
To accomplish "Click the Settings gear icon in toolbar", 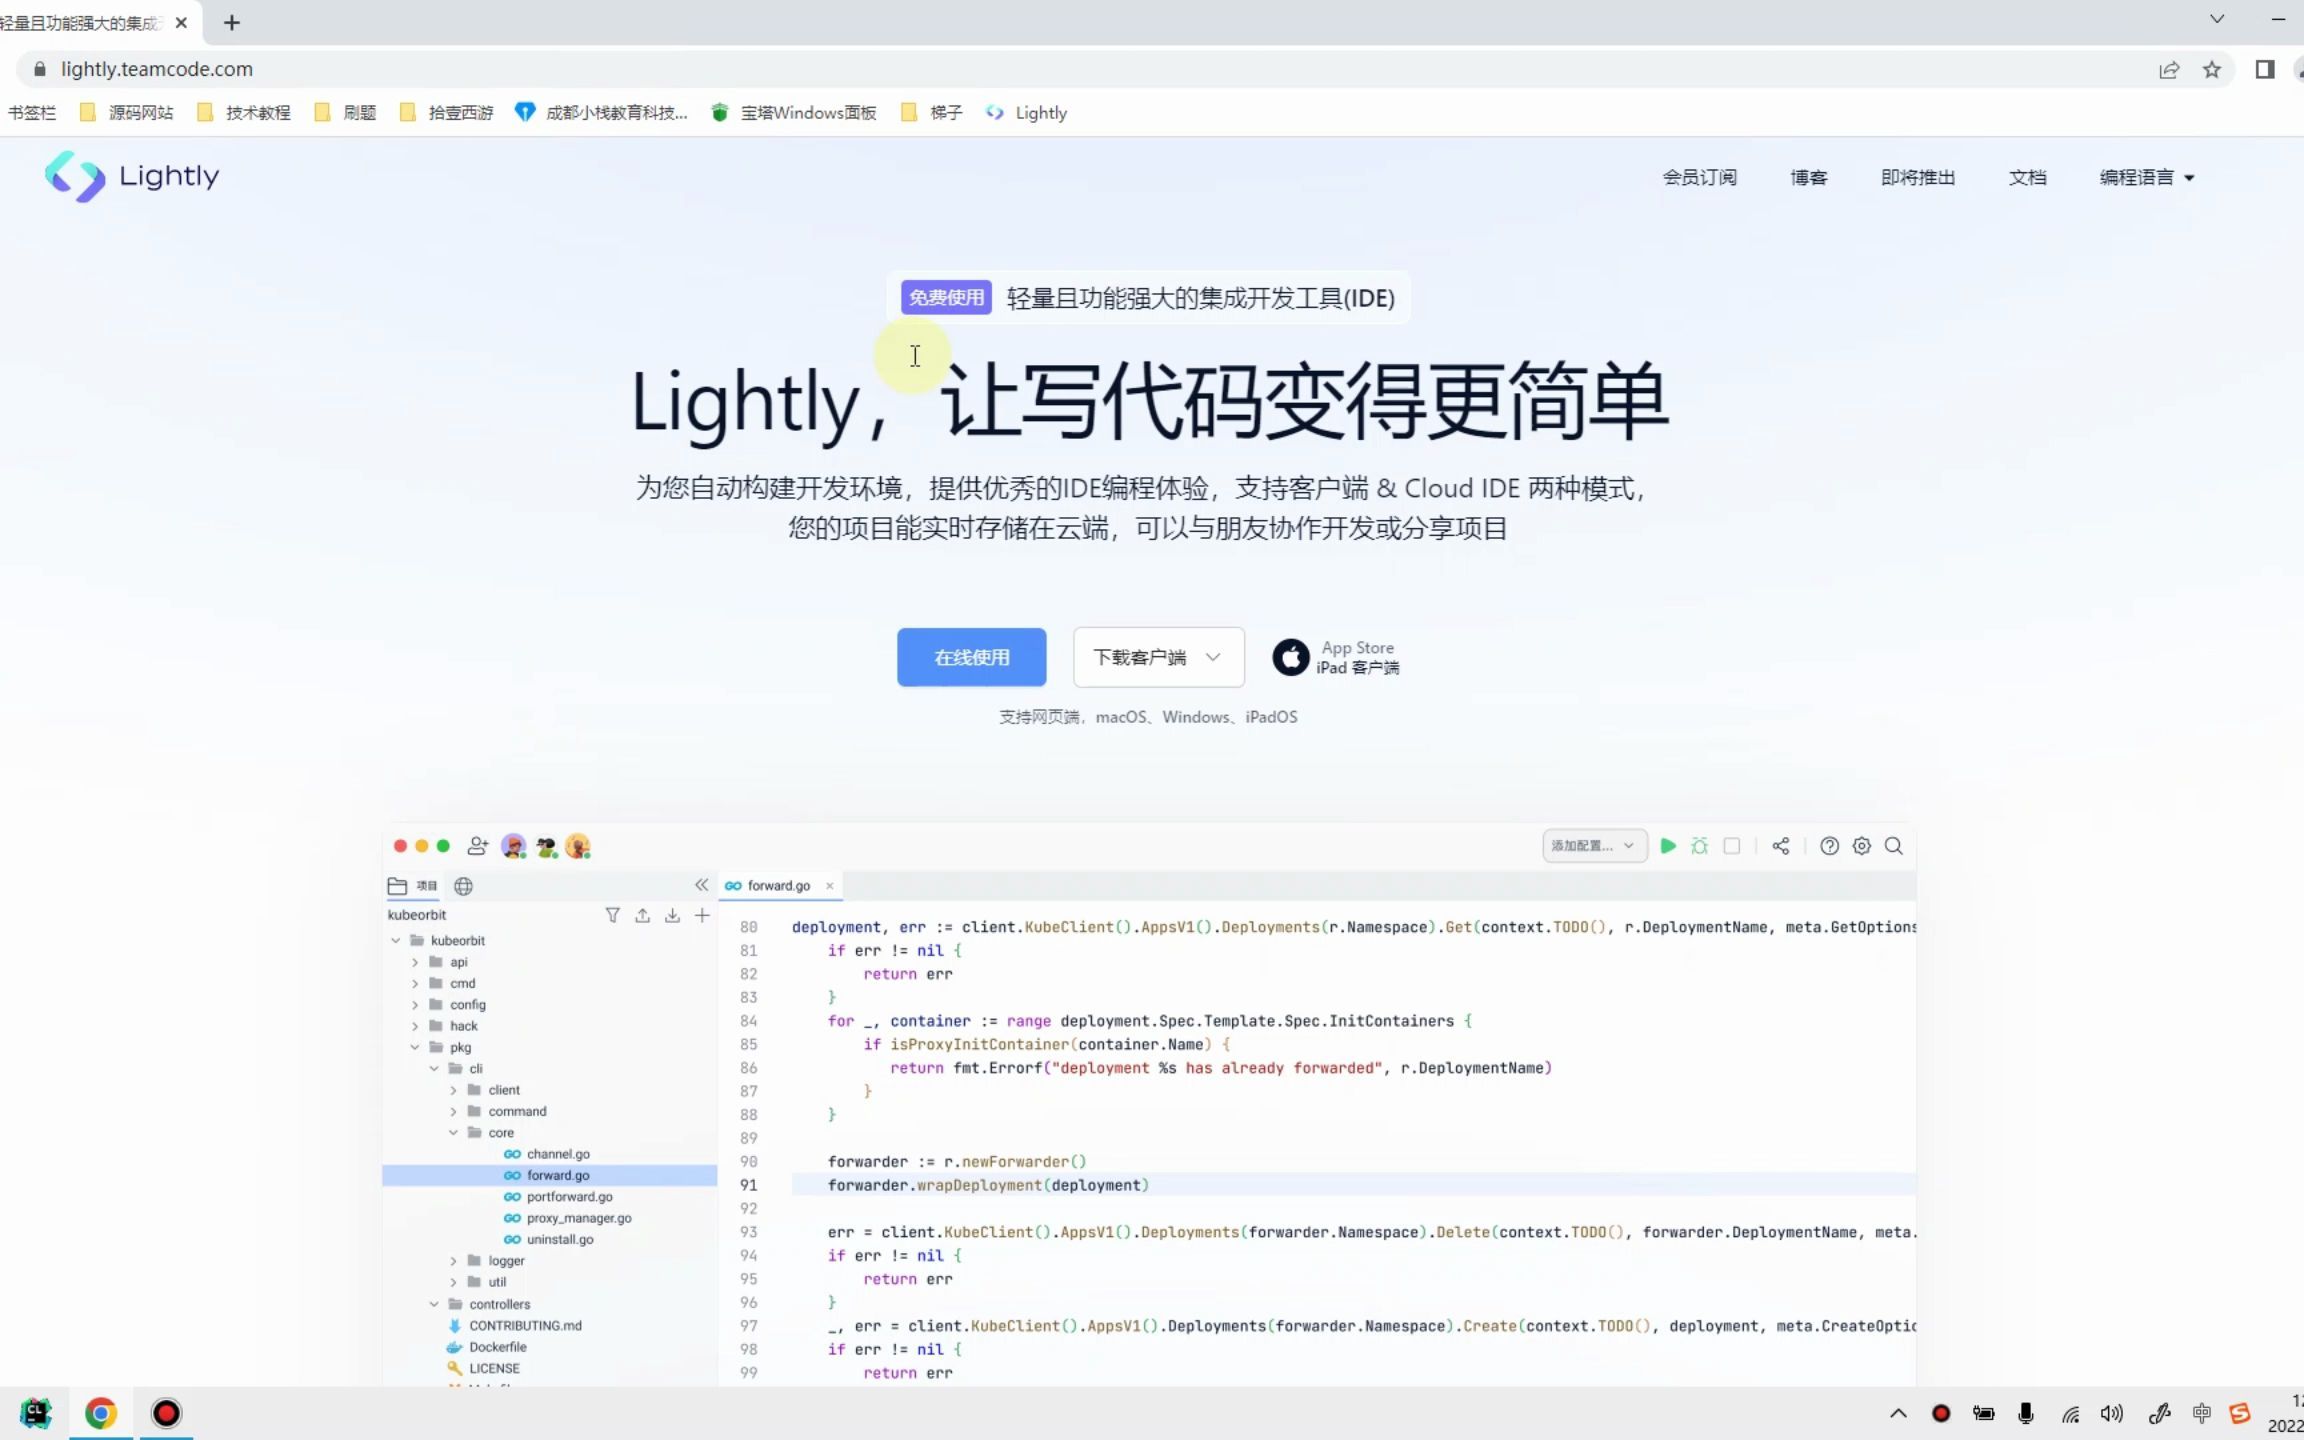I will pyautogui.click(x=1861, y=846).
